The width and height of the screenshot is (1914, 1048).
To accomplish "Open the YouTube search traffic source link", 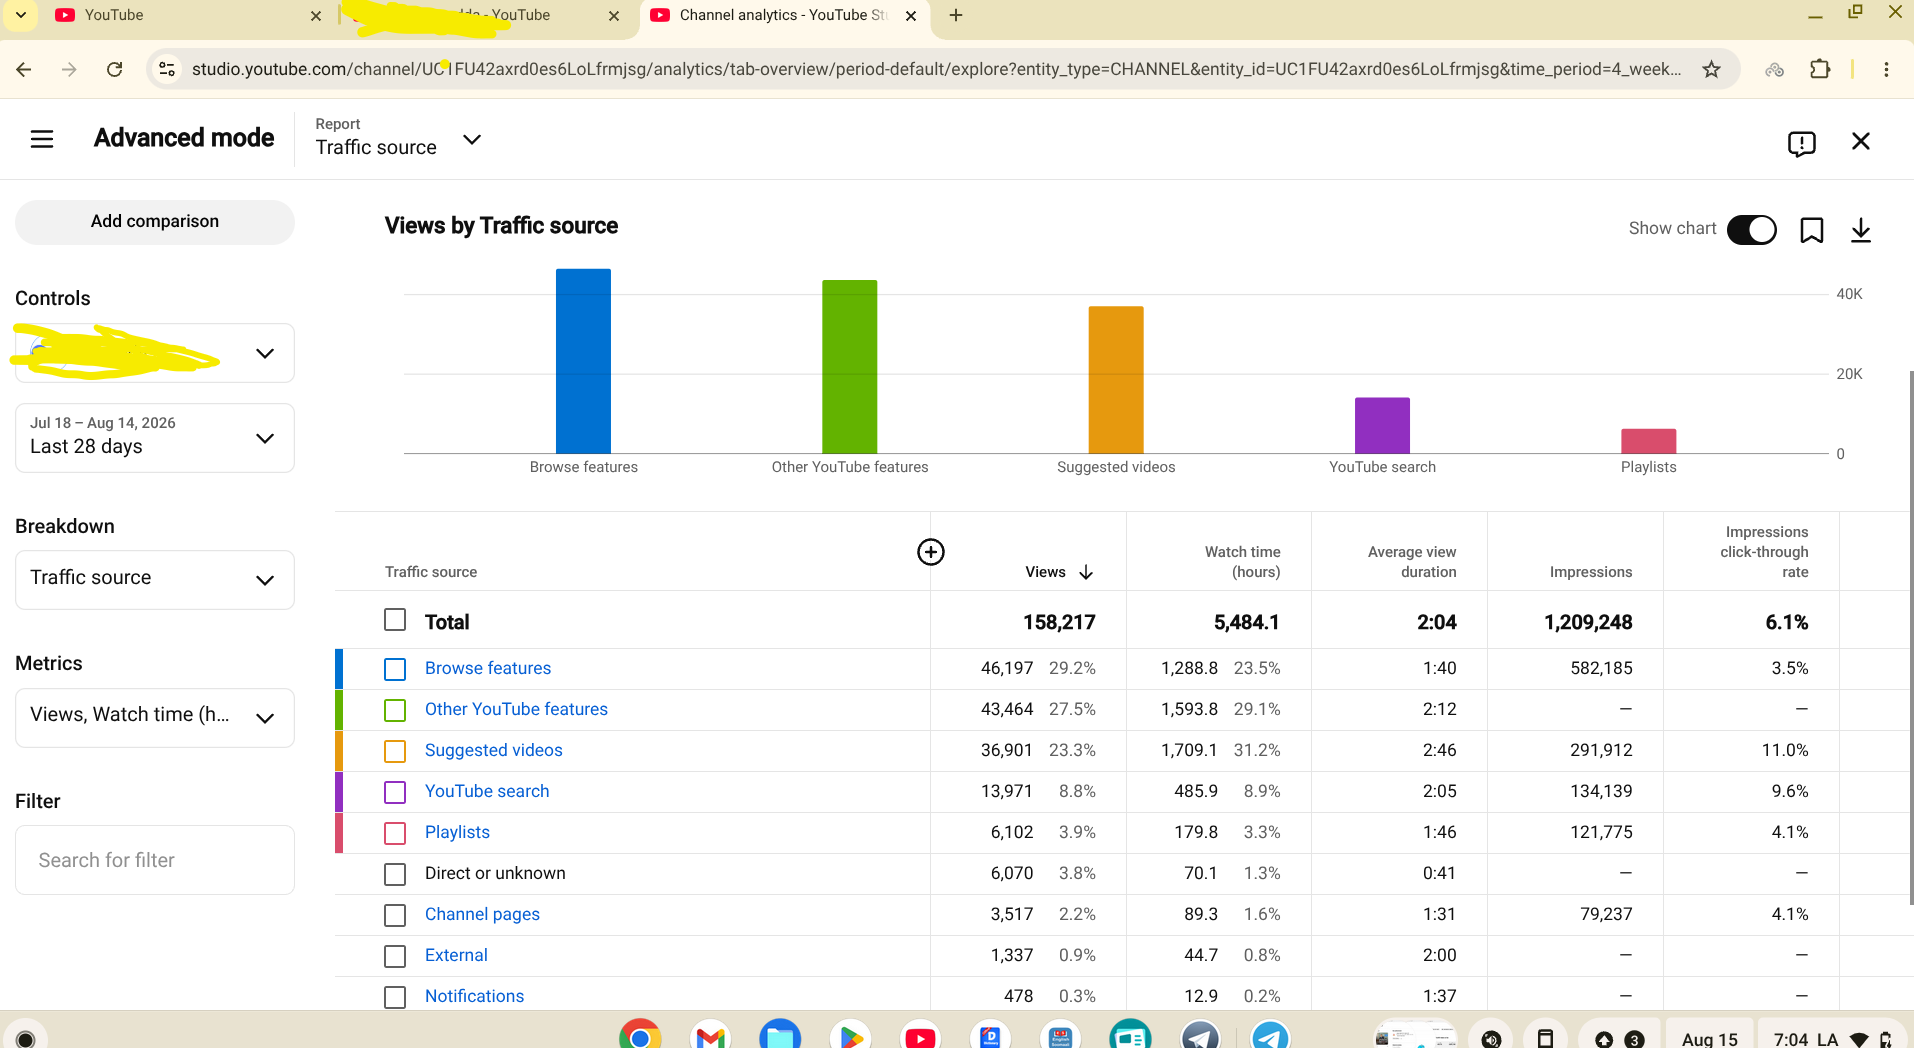I will point(487,791).
